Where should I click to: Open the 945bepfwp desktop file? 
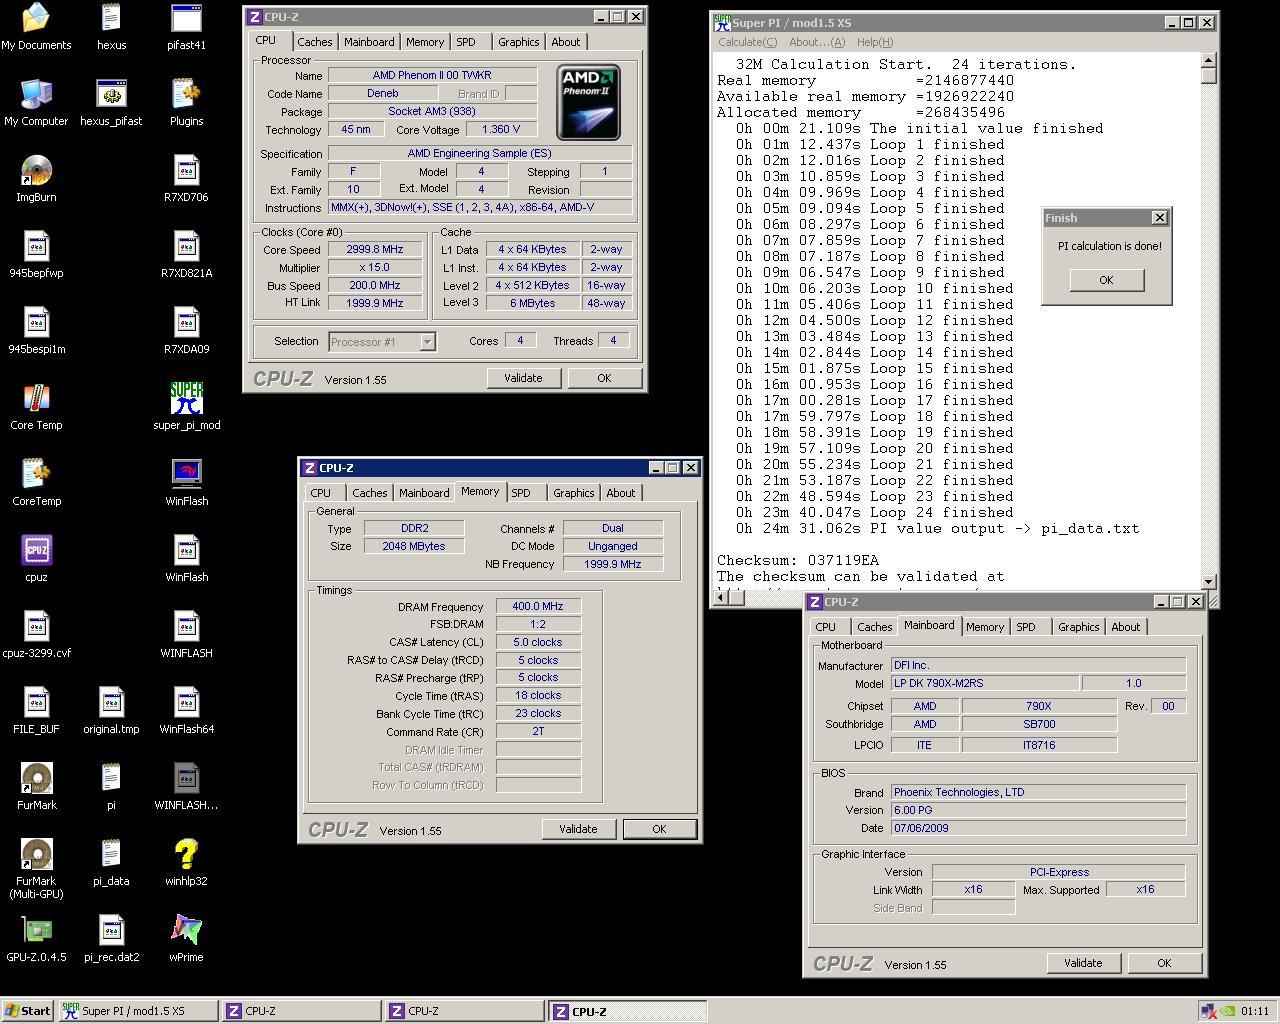coord(36,254)
